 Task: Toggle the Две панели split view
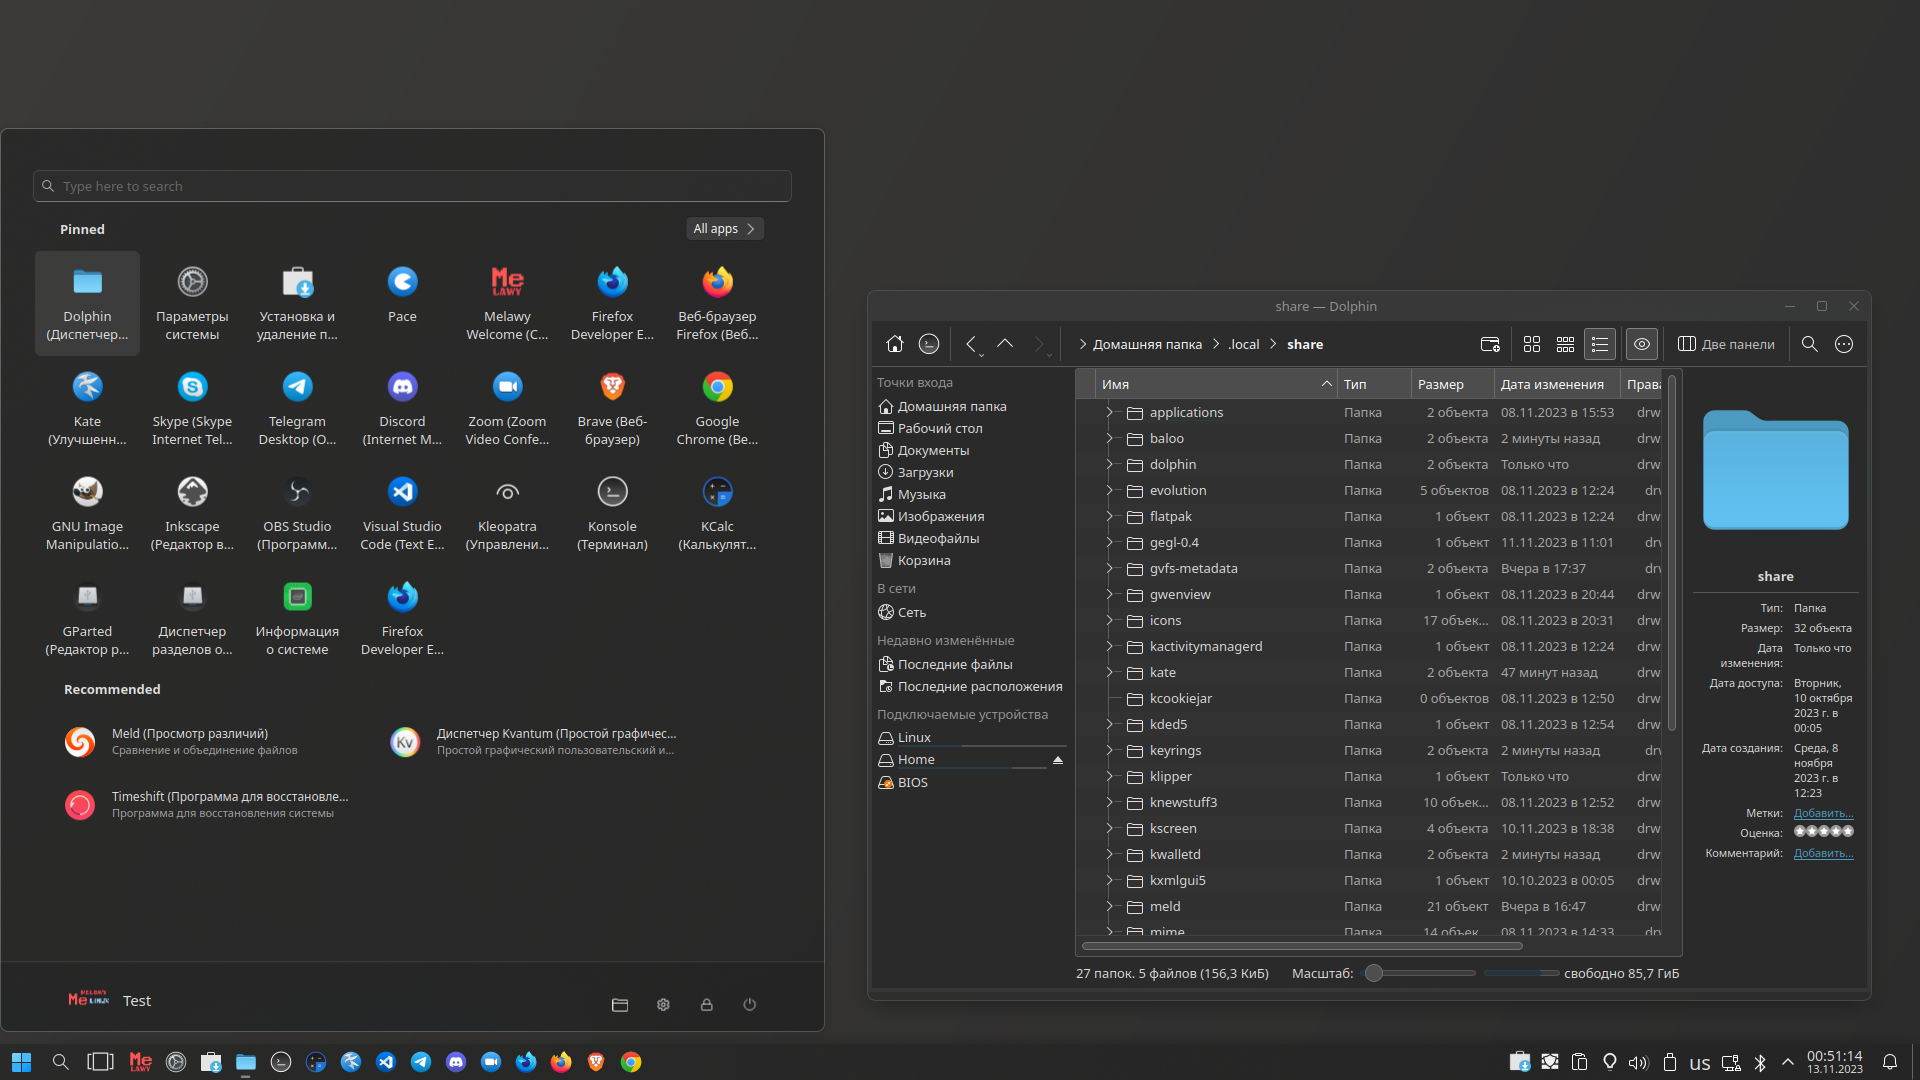(x=1726, y=344)
